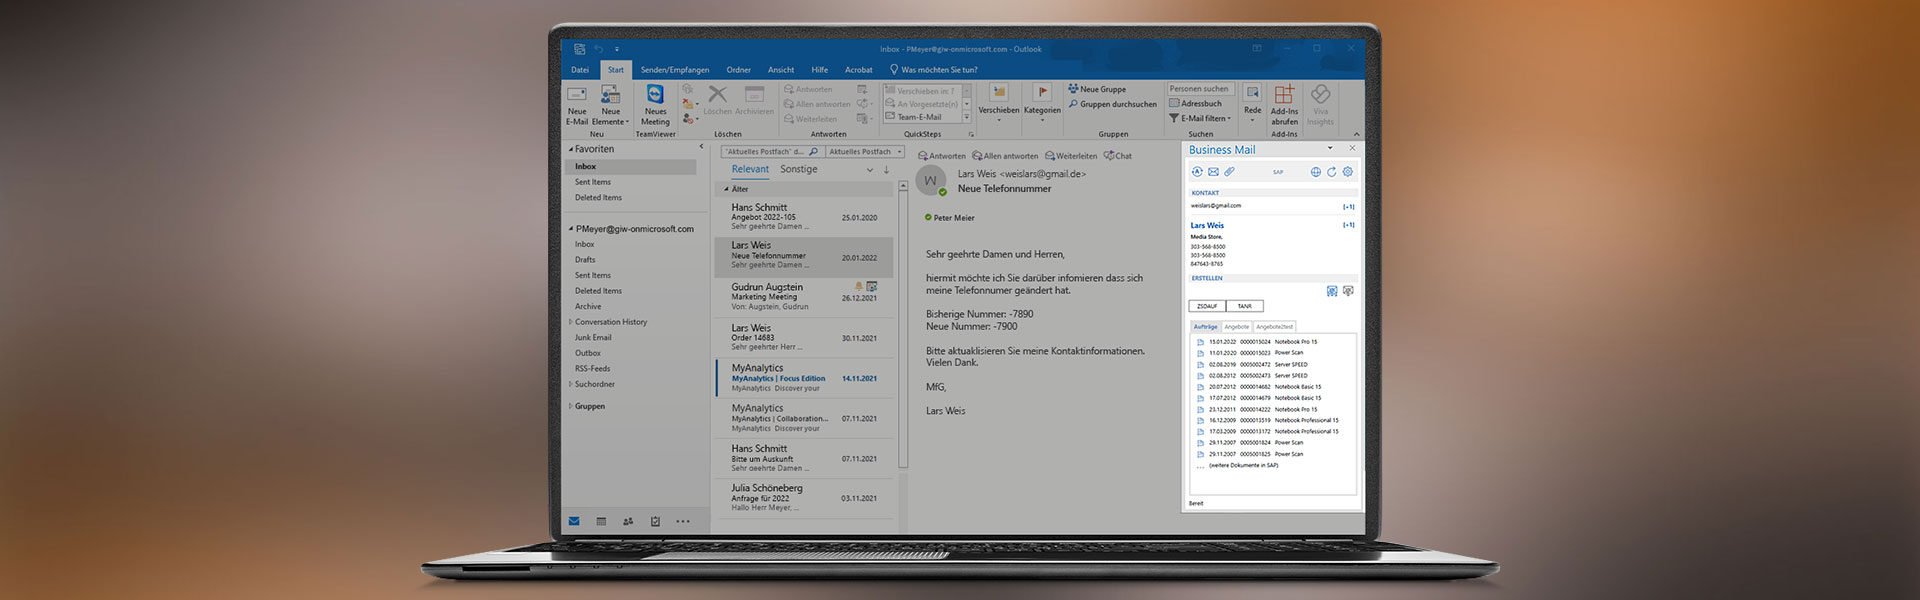The height and width of the screenshot is (600, 1920).
Task: Collapse the Älter message group
Action: pyautogui.click(x=727, y=189)
